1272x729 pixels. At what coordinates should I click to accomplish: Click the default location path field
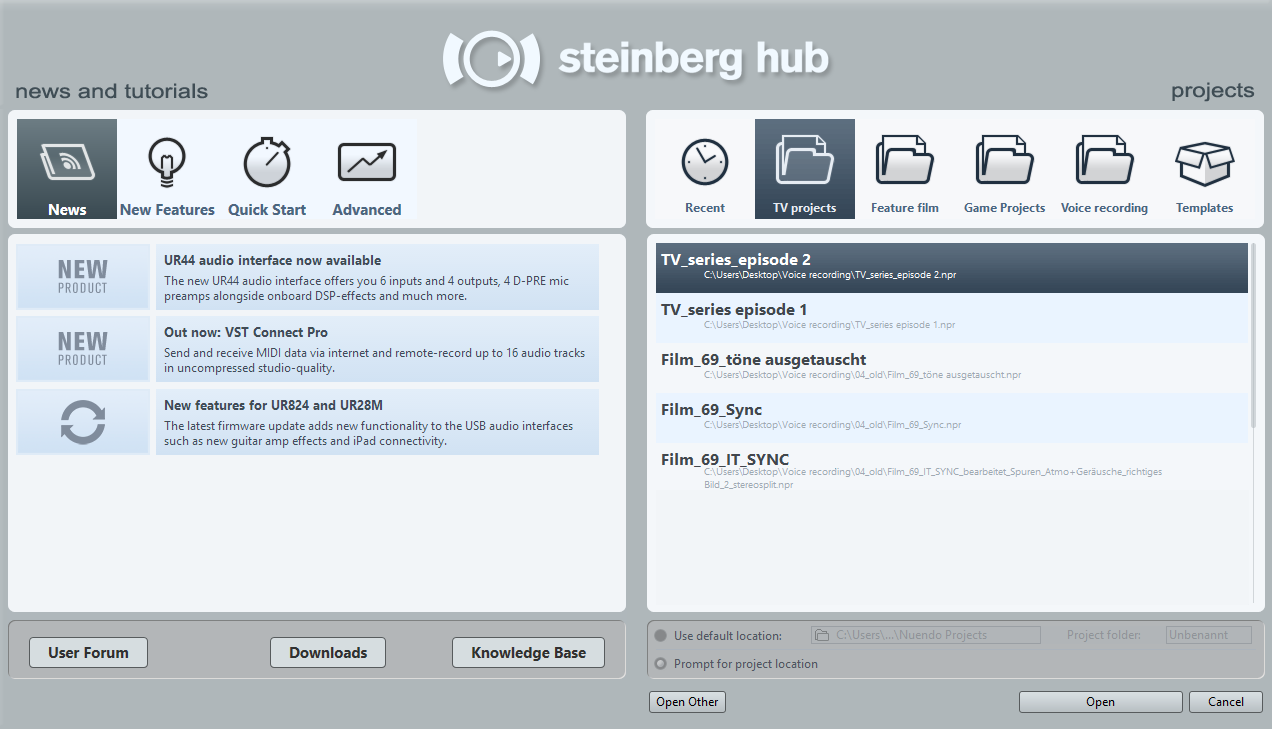pyautogui.click(x=926, y=635)
